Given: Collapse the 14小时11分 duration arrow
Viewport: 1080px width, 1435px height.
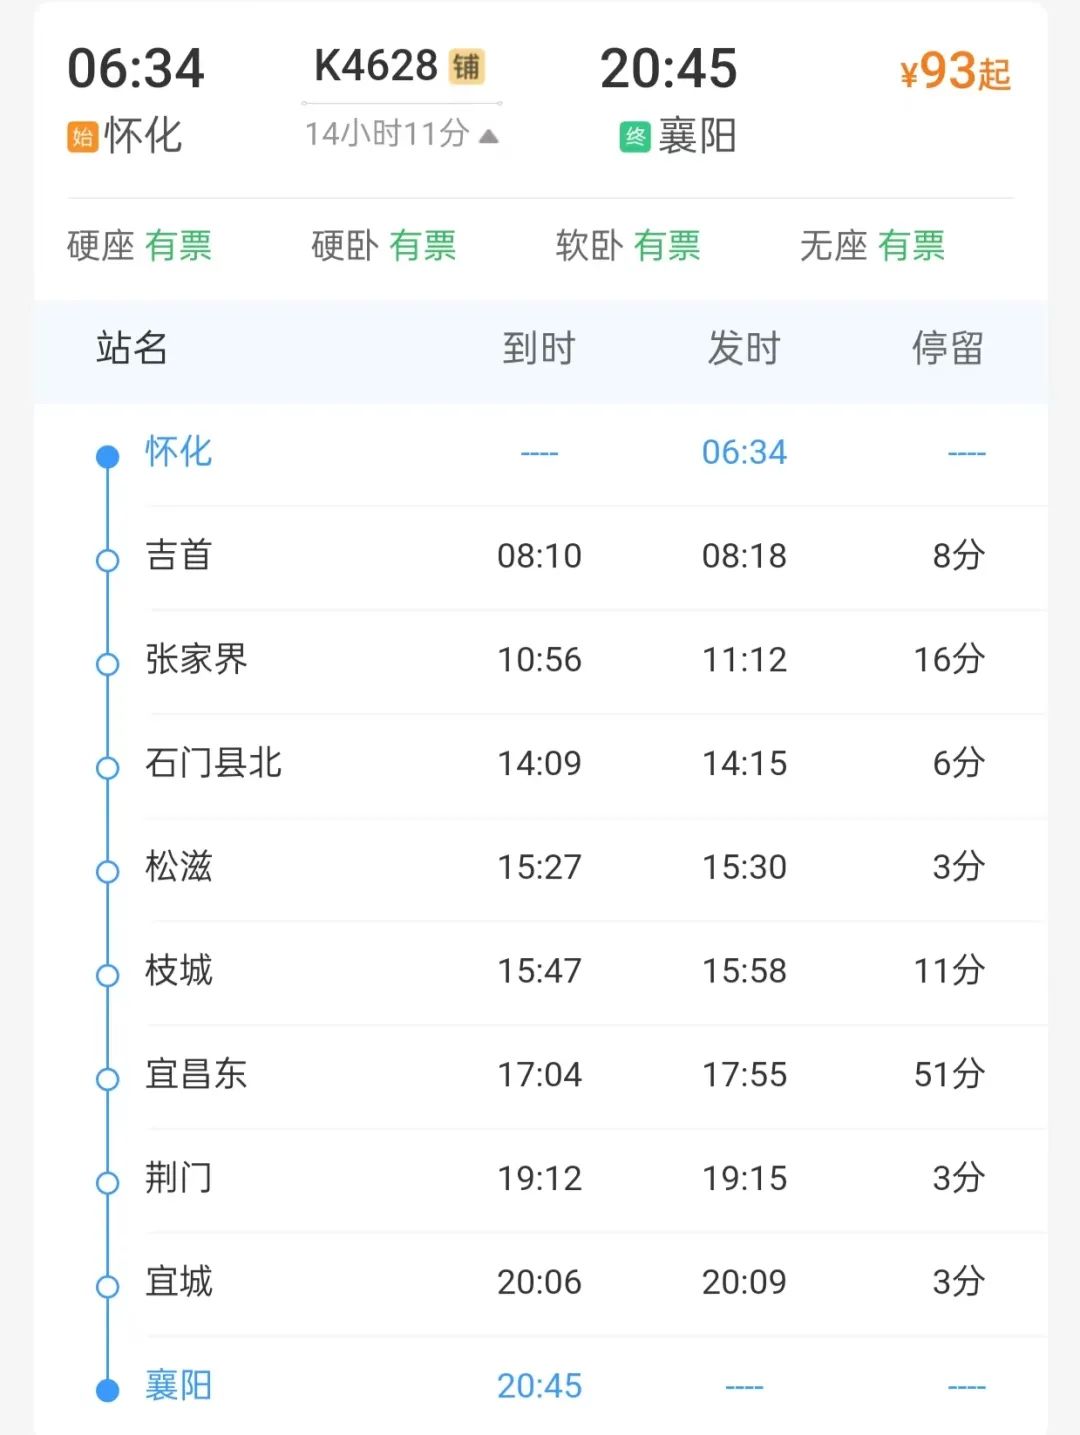Looking at the screenshot, I should 488,136.
